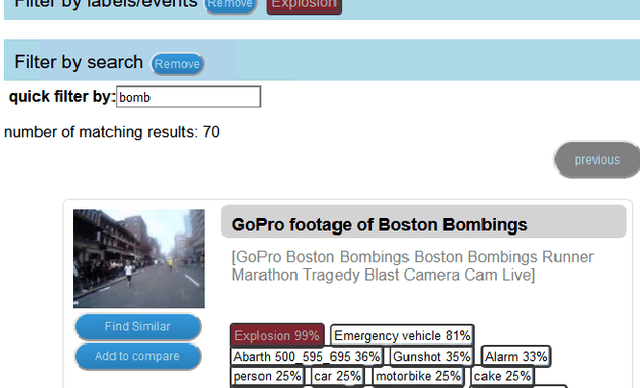Screen dimensions: 640x388
Task: Select the Abarth 500_595_695 36% tag
Action: (307, 357)
